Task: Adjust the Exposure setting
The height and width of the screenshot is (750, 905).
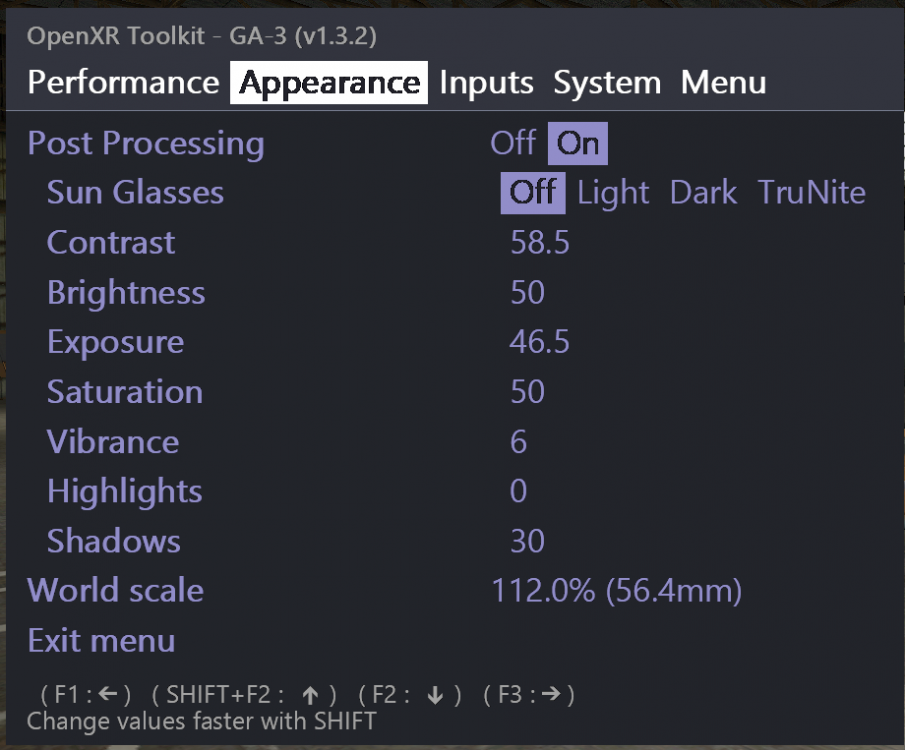Action: tap(539, 341)
